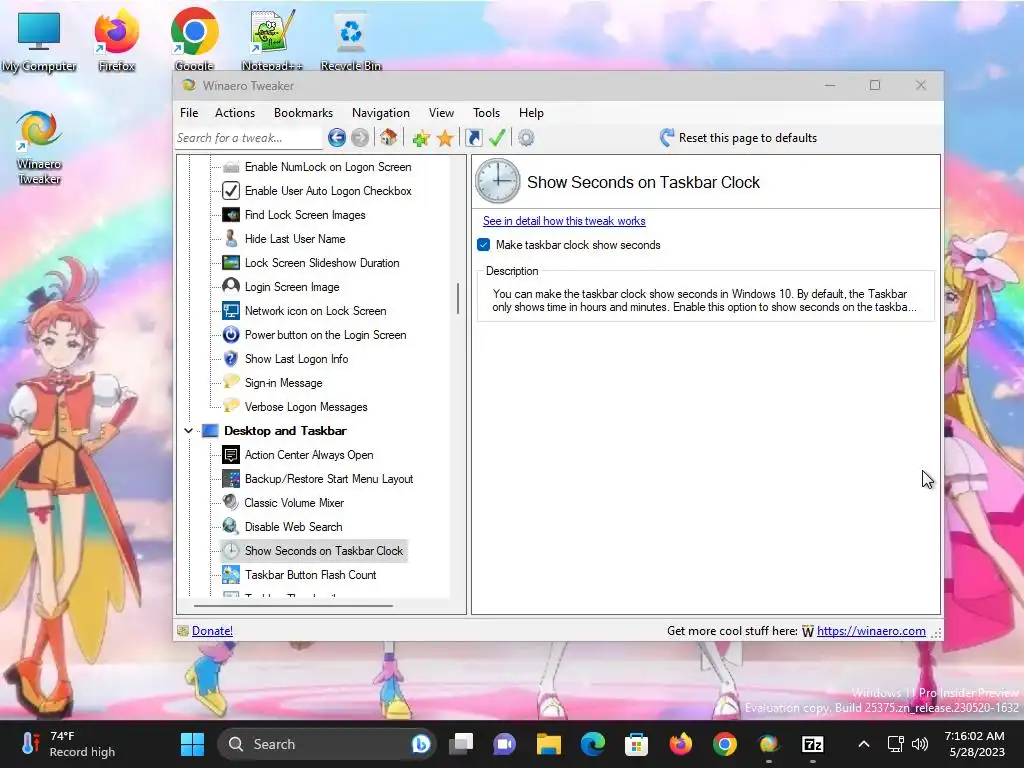The width and height of the screenshot is (1024, 768).
Task: Click the greyed Forward navigation arrow
Action: click(360, 138)
